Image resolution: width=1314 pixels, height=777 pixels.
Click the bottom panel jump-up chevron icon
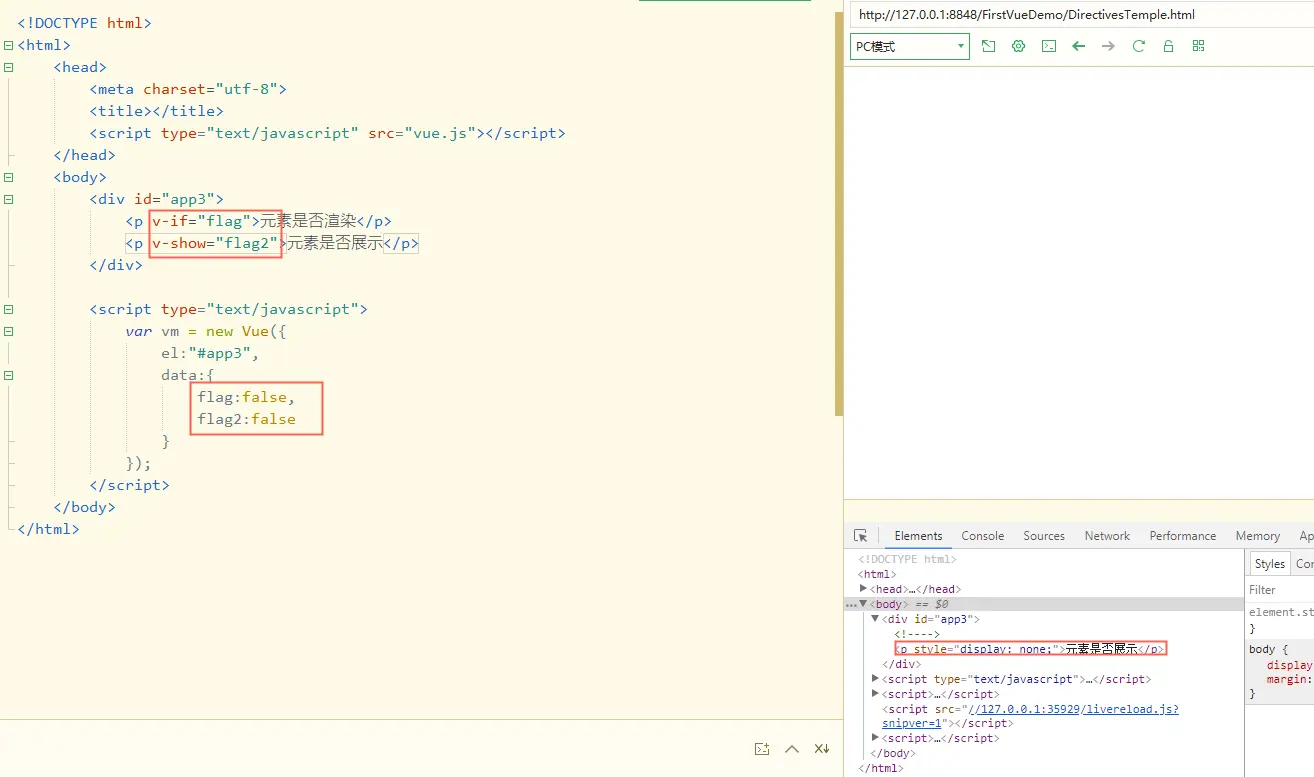tap(792, 749)
